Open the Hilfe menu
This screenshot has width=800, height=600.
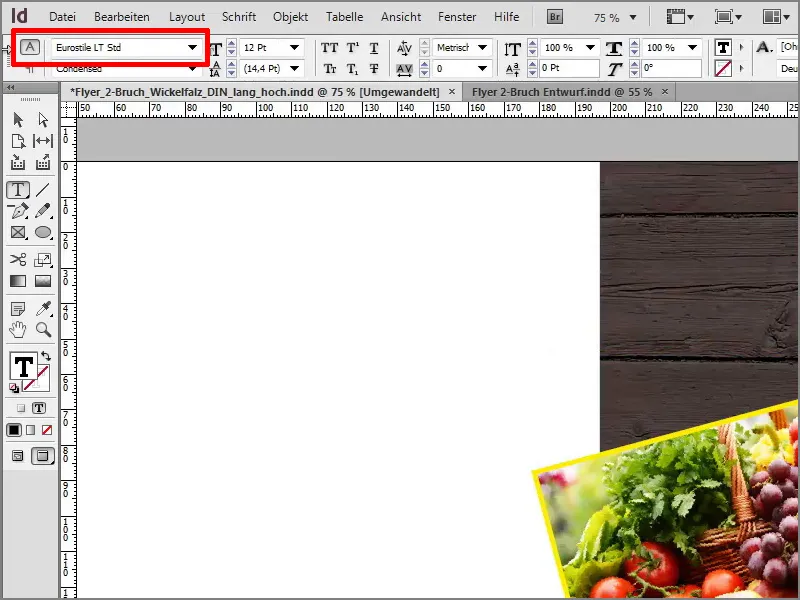pyautogui.click(x=506, y=17)
